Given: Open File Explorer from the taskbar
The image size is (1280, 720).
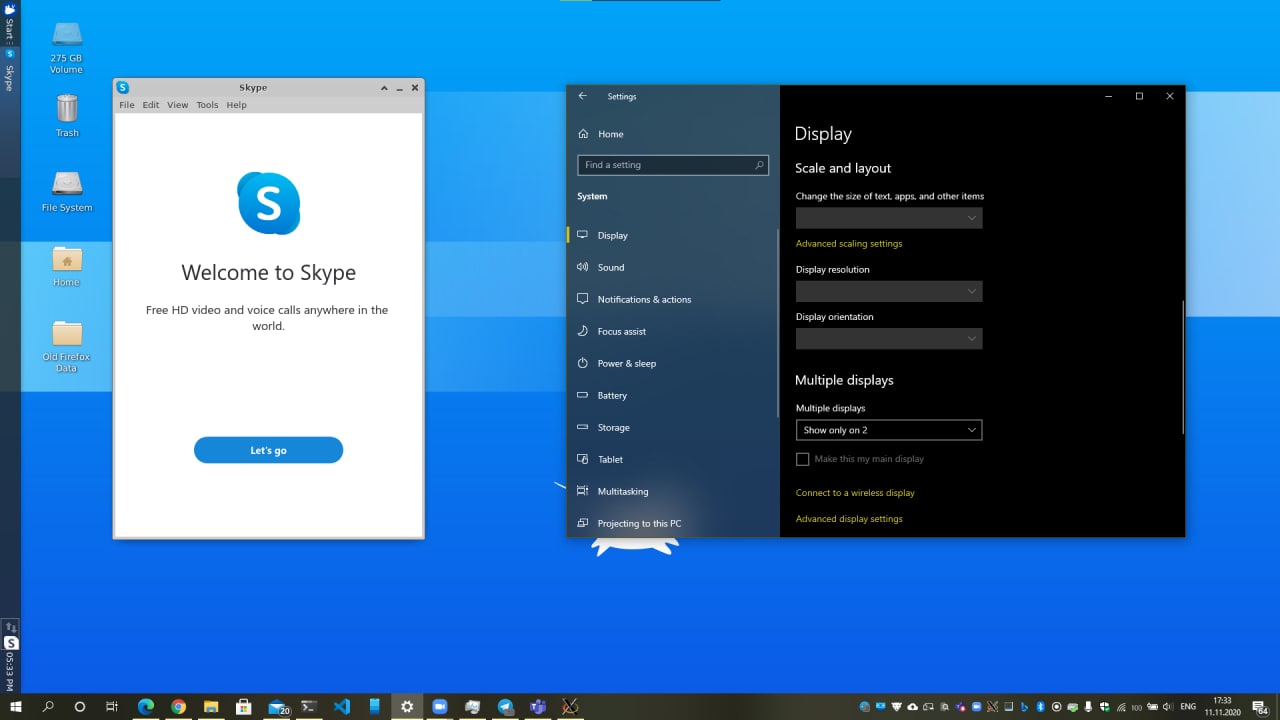Looking at the screenshot, I should pos(210,707).
